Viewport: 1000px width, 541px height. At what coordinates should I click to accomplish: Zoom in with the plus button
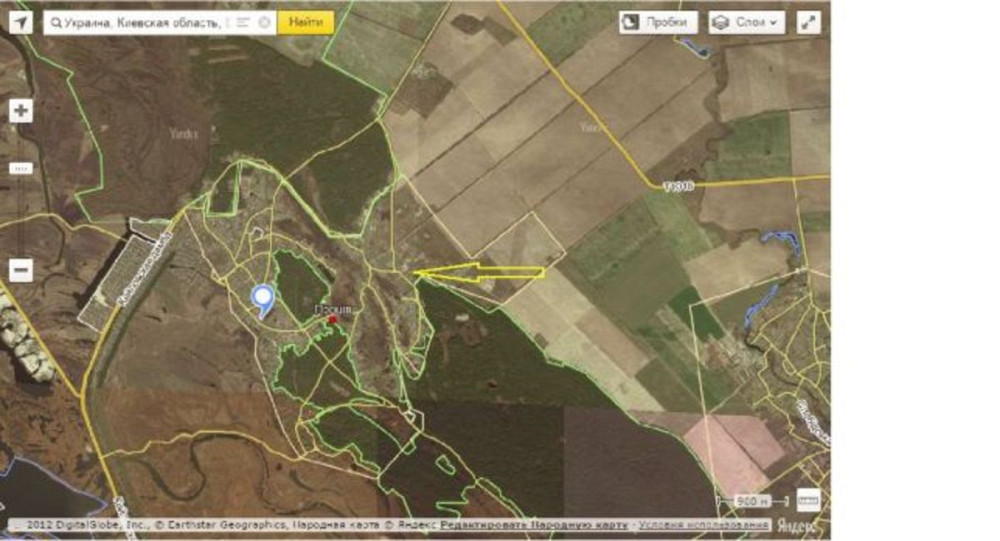pos(21,111)
